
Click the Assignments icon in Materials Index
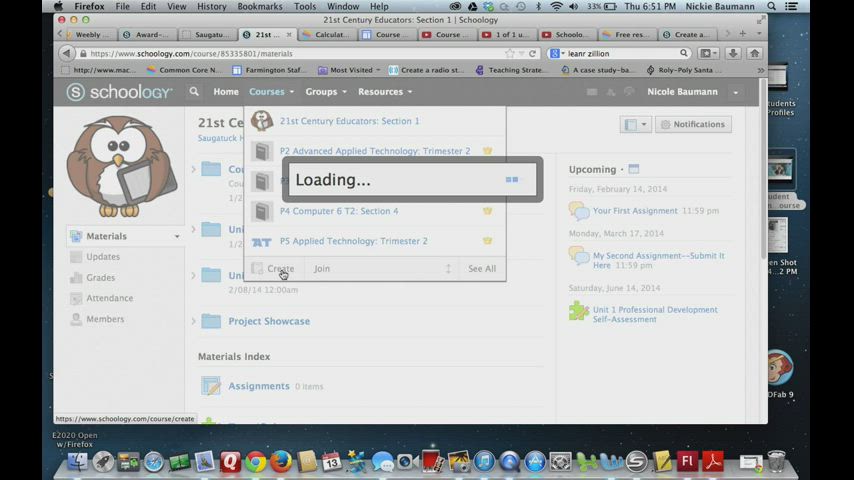coord(211,386)
